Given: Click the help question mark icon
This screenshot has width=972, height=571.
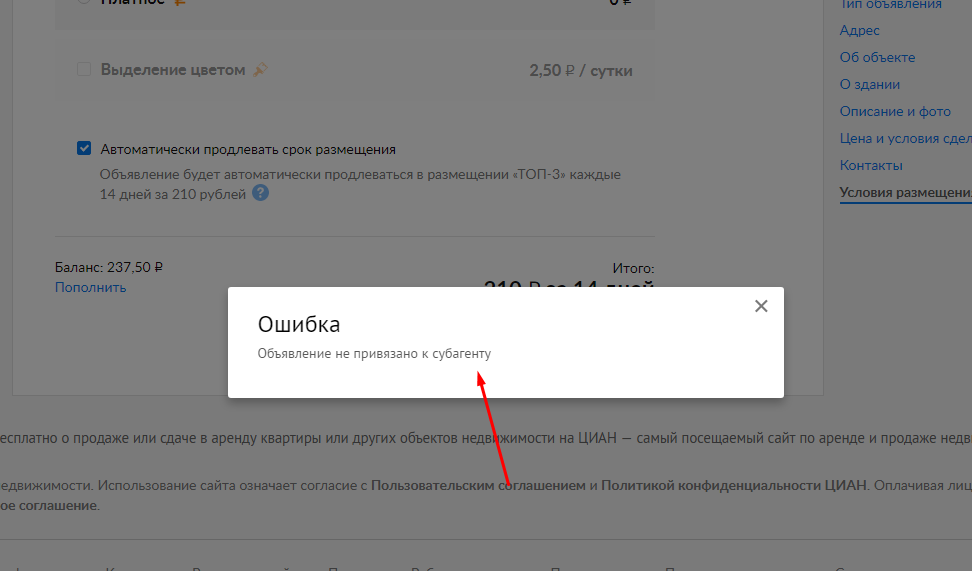Looking at the screenshot, I should pos(260,193).
